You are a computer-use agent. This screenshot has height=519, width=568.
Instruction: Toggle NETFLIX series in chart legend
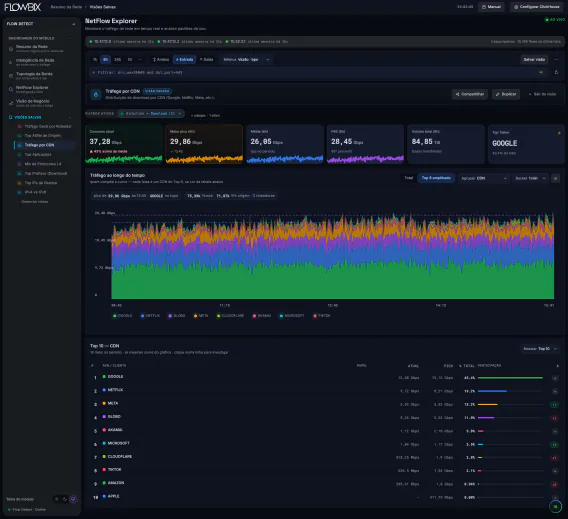[150, 315]
